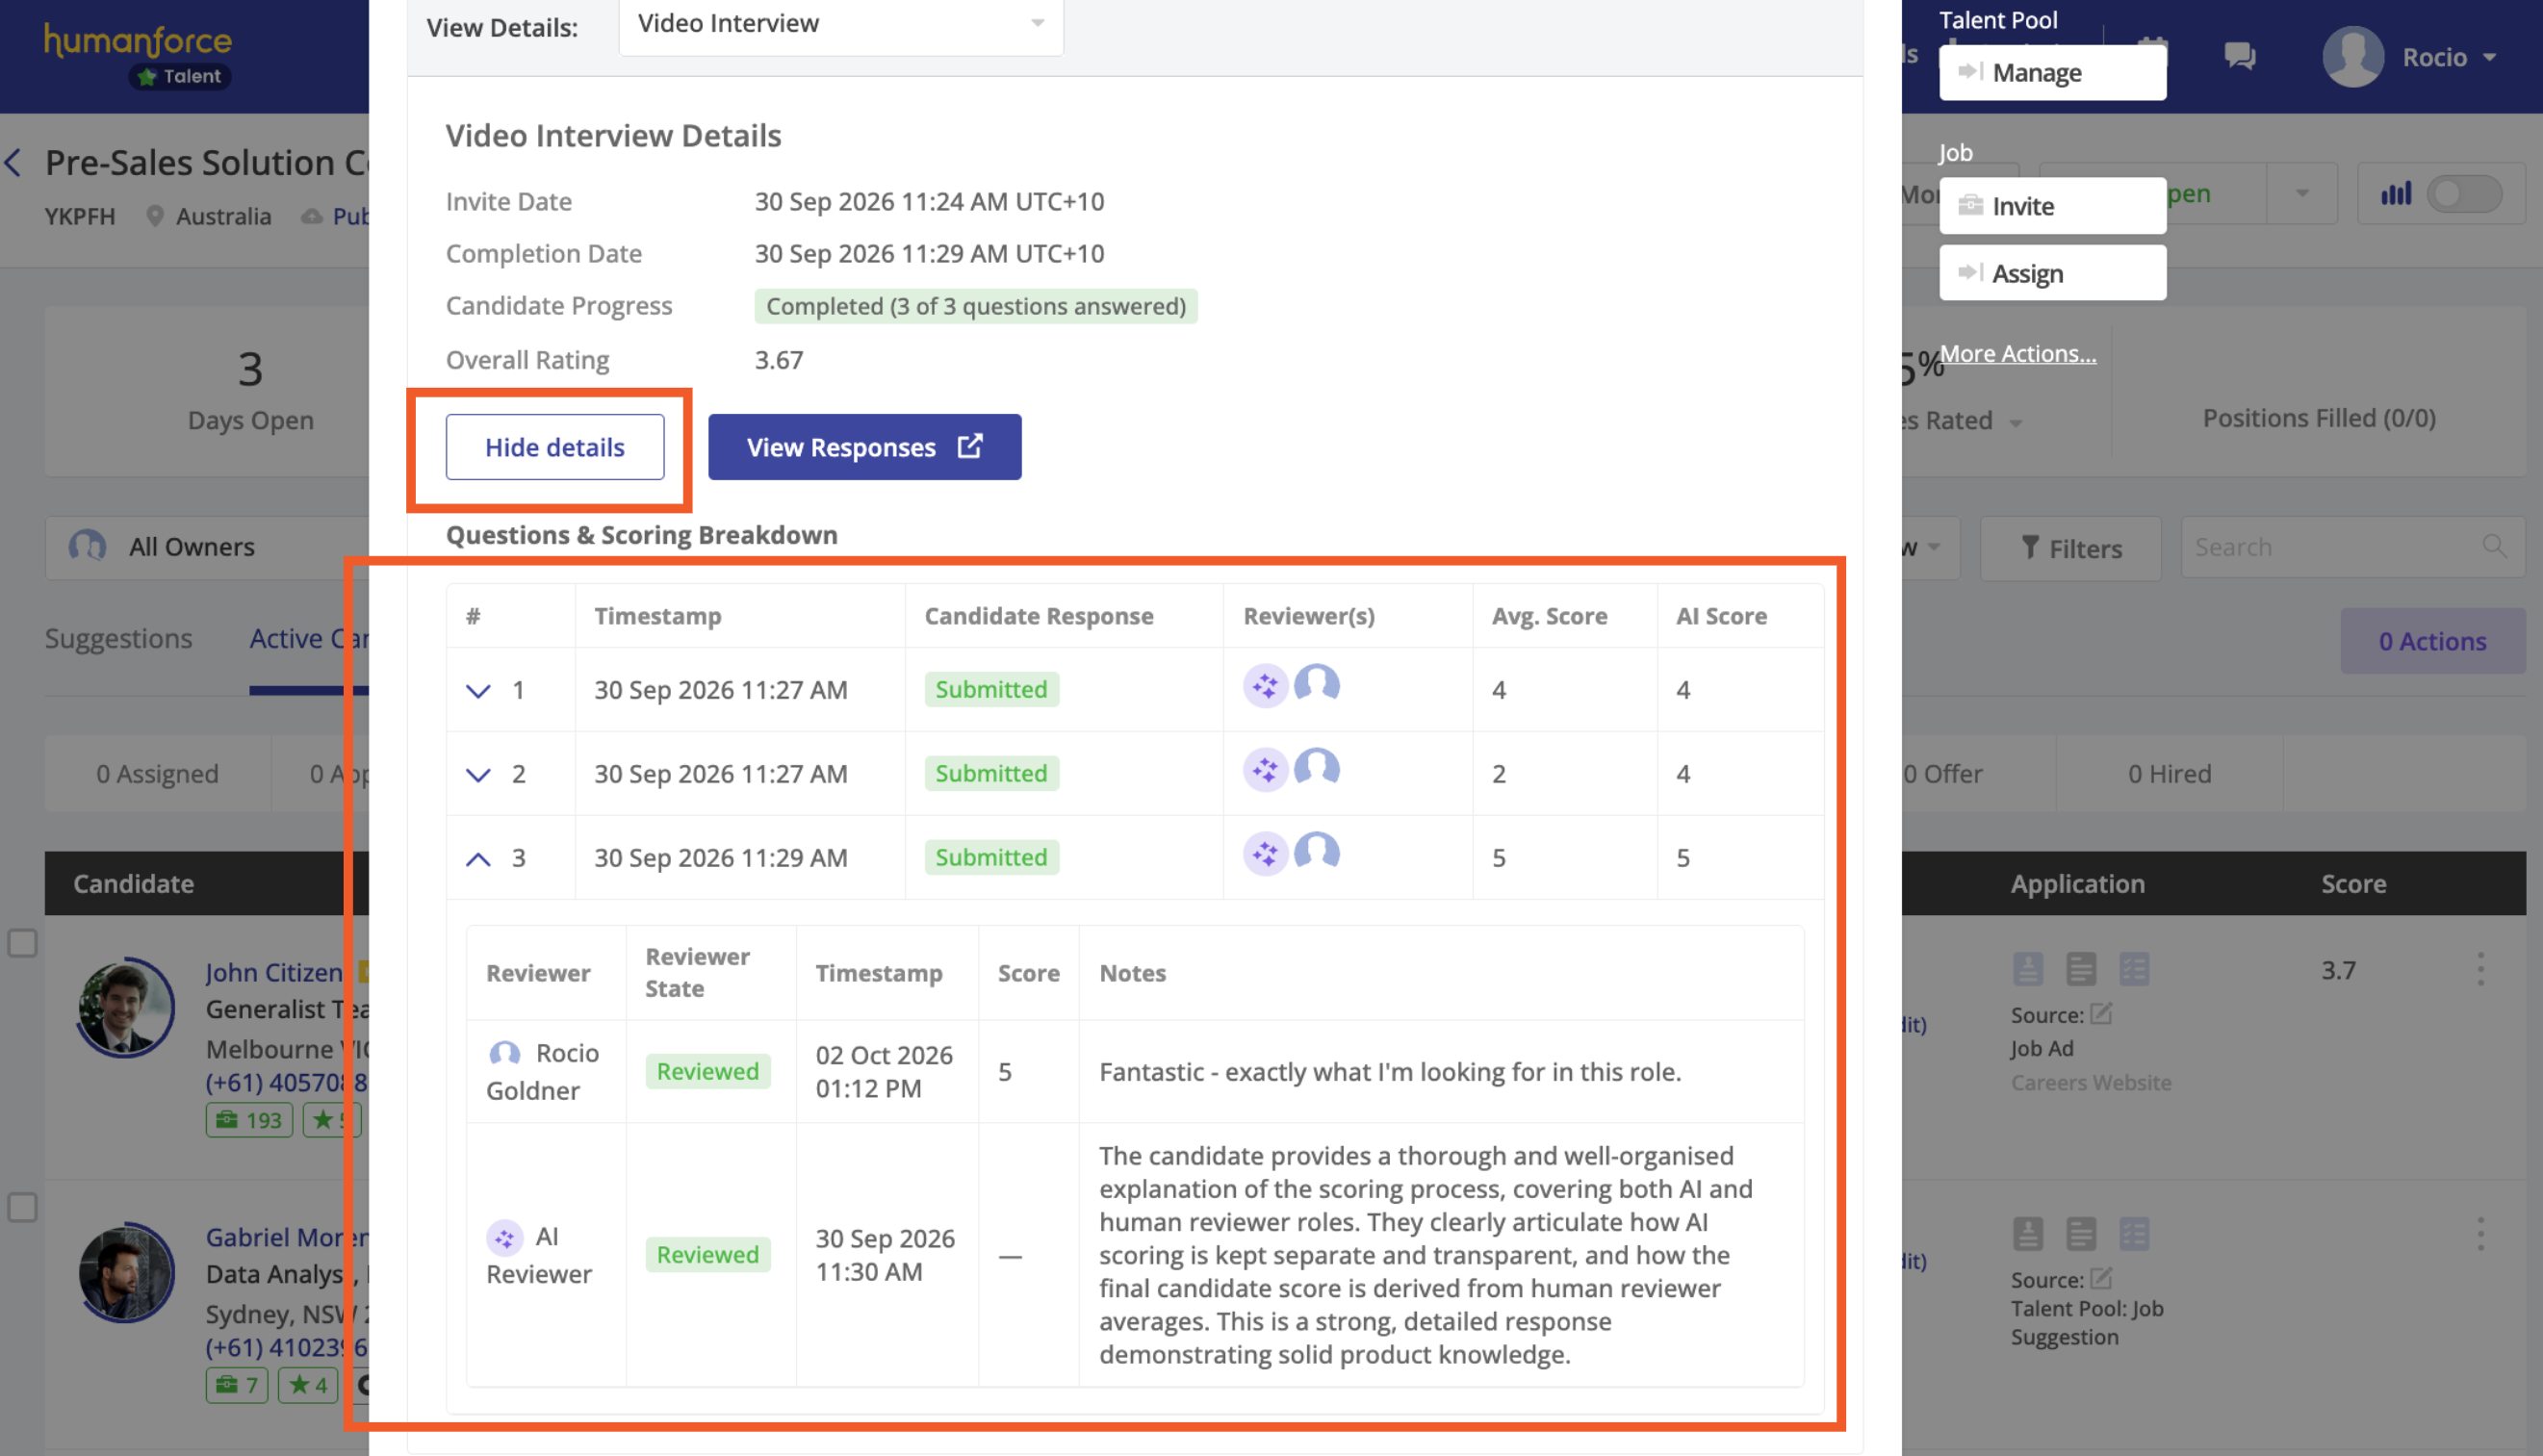Viewport: 2543px width, 1456px height.
Task: Open the three-dot menu for John Citizen
Action: (2480, 969)
